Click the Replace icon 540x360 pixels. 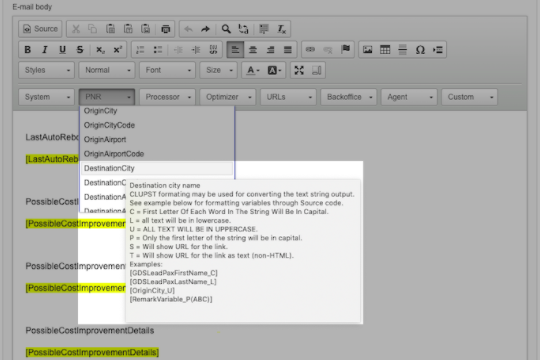click(x=243, y=29)
